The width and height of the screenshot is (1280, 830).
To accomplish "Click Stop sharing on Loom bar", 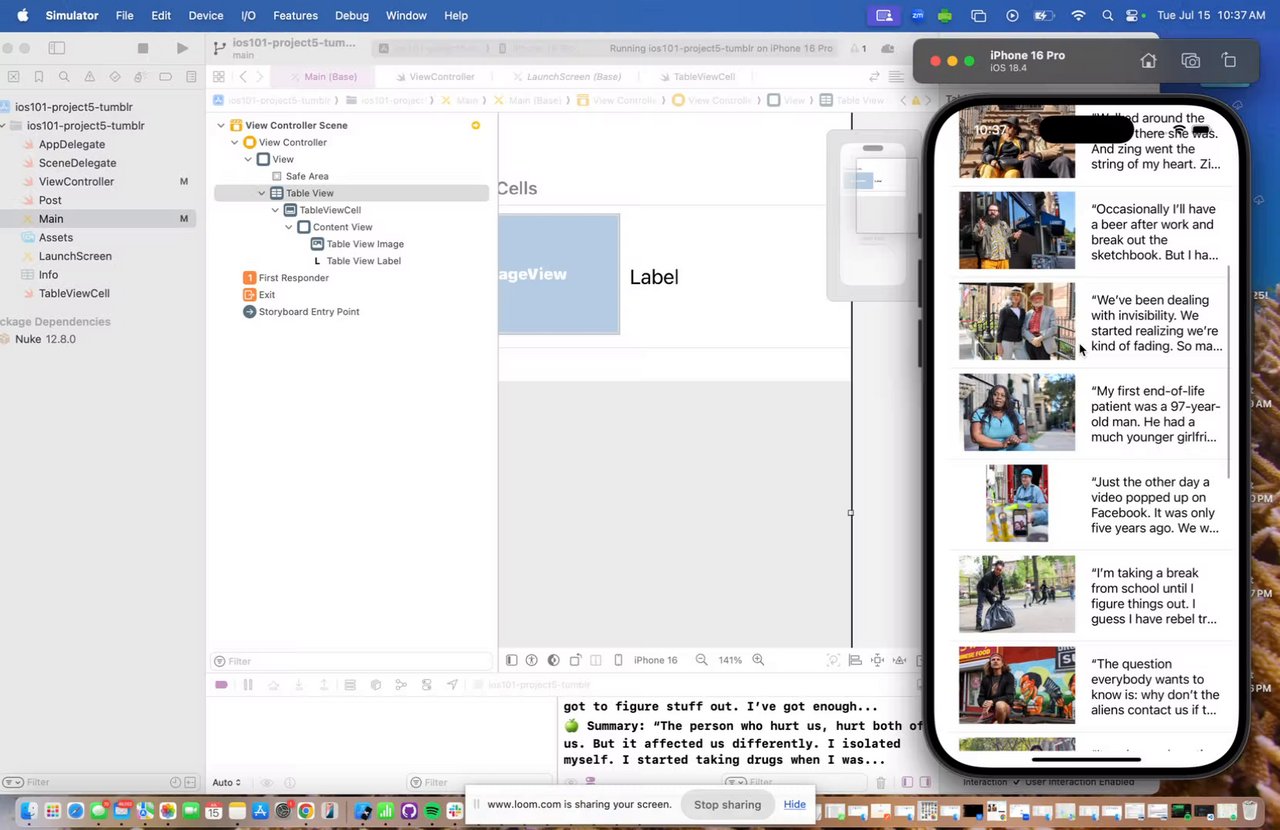I will [727, 805].
